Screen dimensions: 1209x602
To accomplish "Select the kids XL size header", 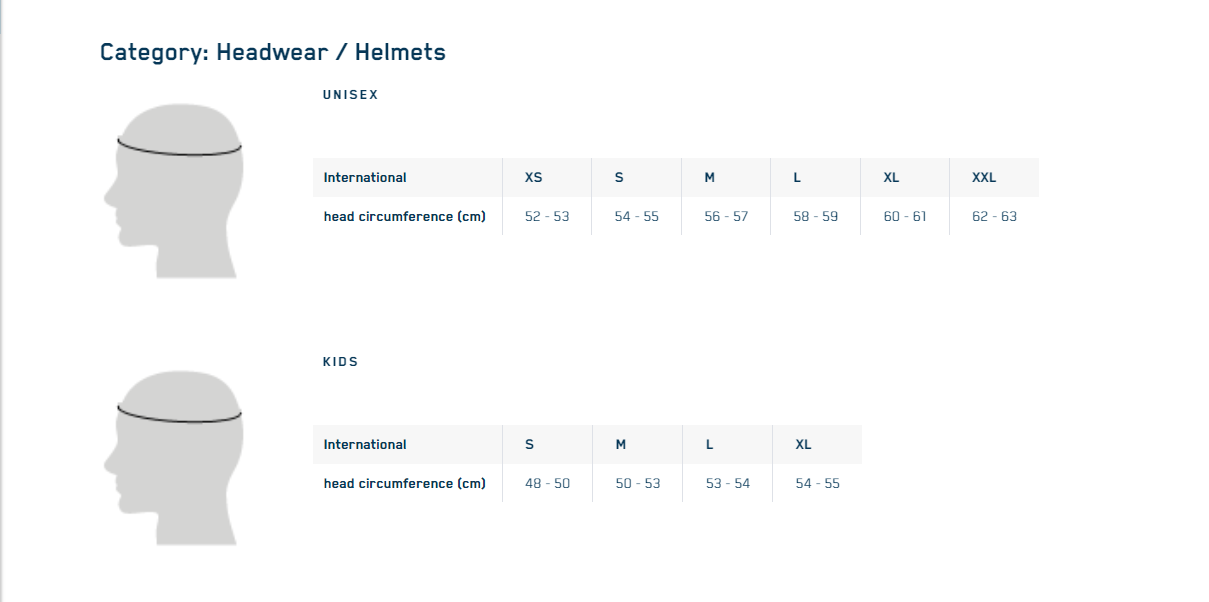I will click(x=803, y=445).
